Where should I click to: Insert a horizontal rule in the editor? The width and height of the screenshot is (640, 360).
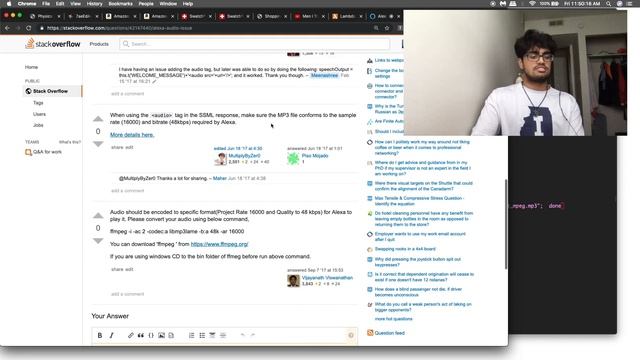click(x=223, y=335)
